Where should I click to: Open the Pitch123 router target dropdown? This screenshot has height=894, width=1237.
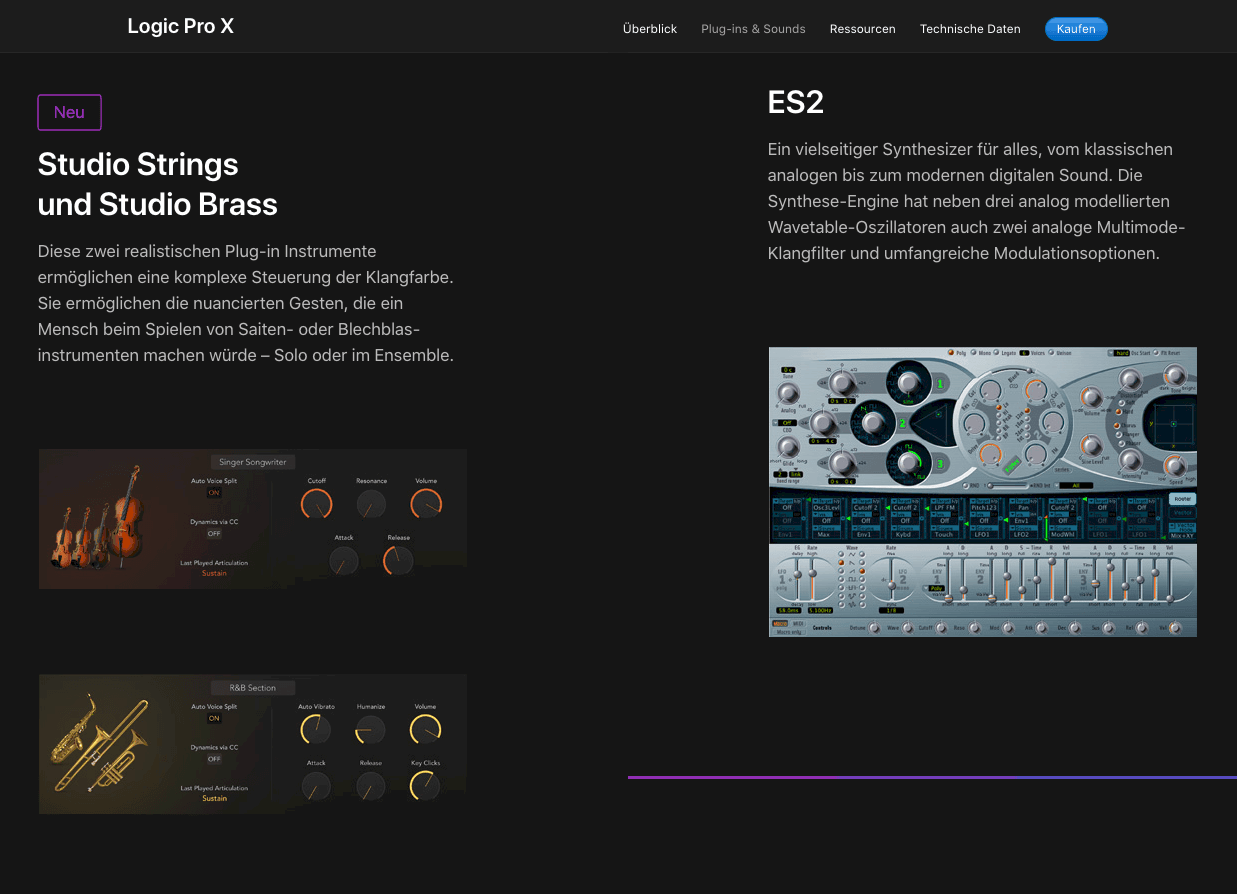click(984, 507)
